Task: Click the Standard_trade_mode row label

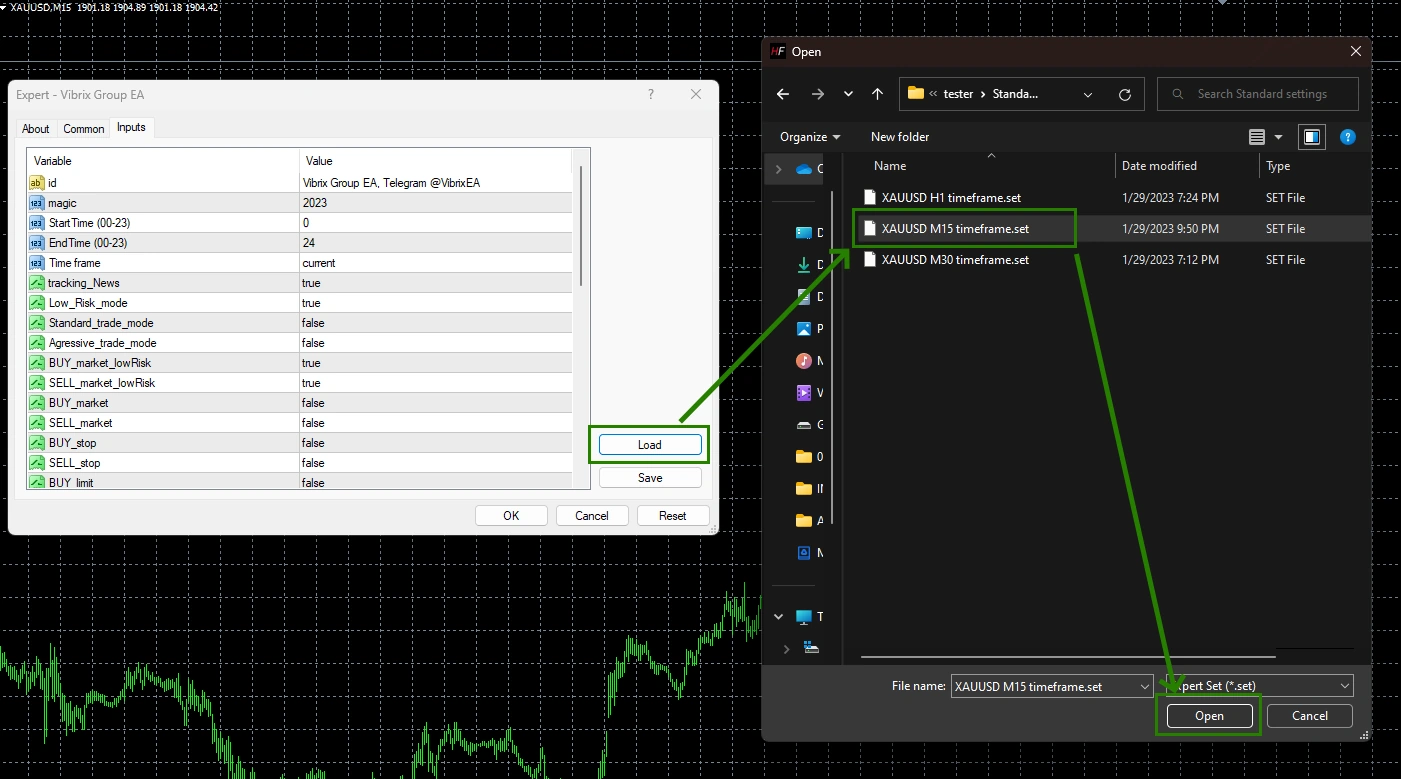Action: pos(101,323)
